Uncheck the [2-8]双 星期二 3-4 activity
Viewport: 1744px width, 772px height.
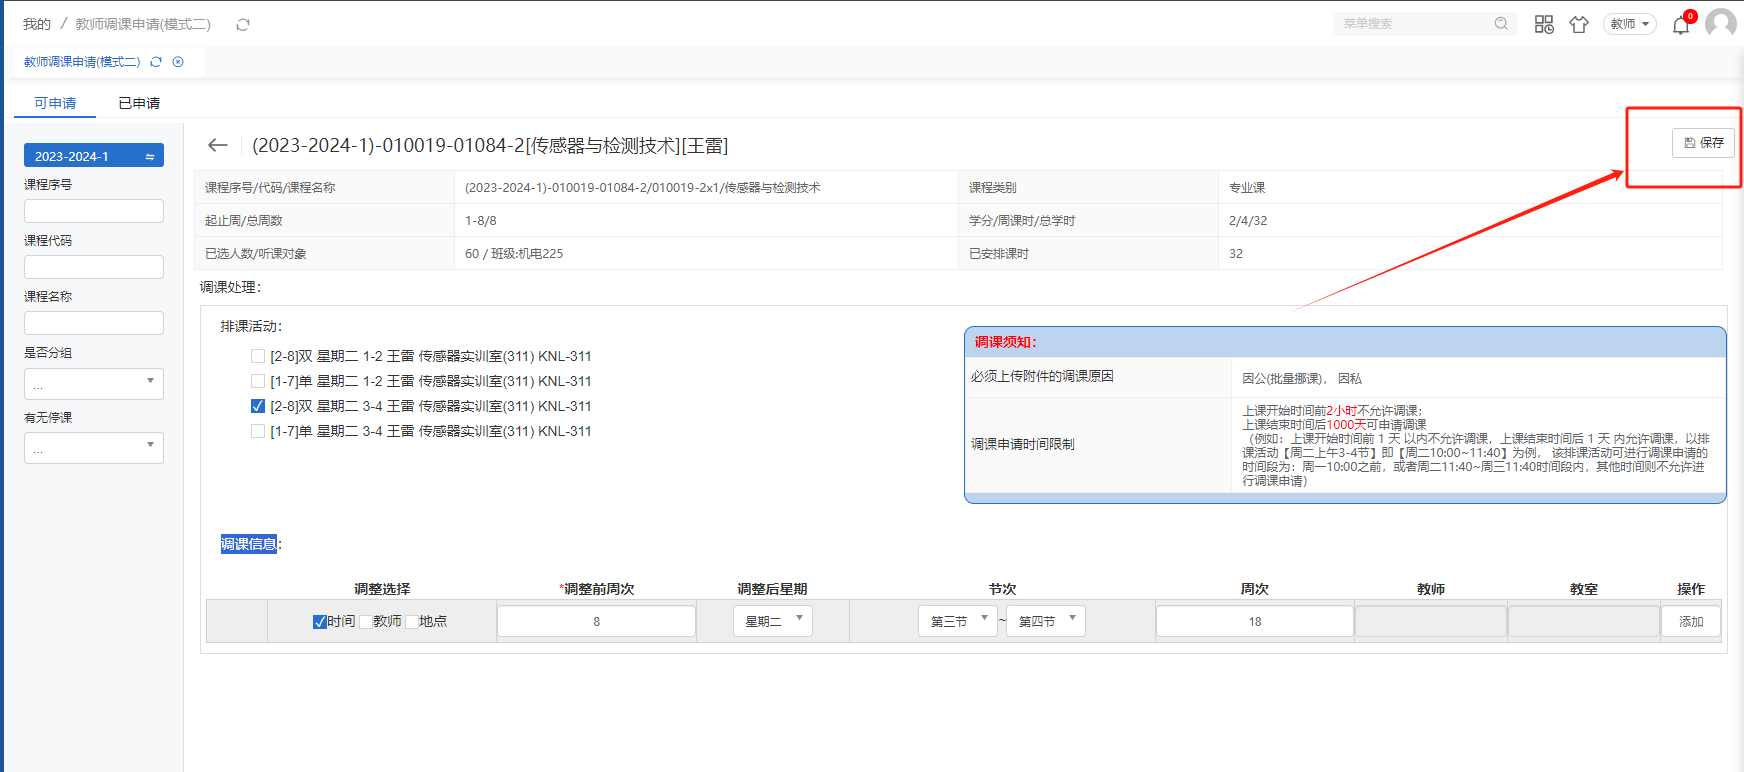pos(258,406)
